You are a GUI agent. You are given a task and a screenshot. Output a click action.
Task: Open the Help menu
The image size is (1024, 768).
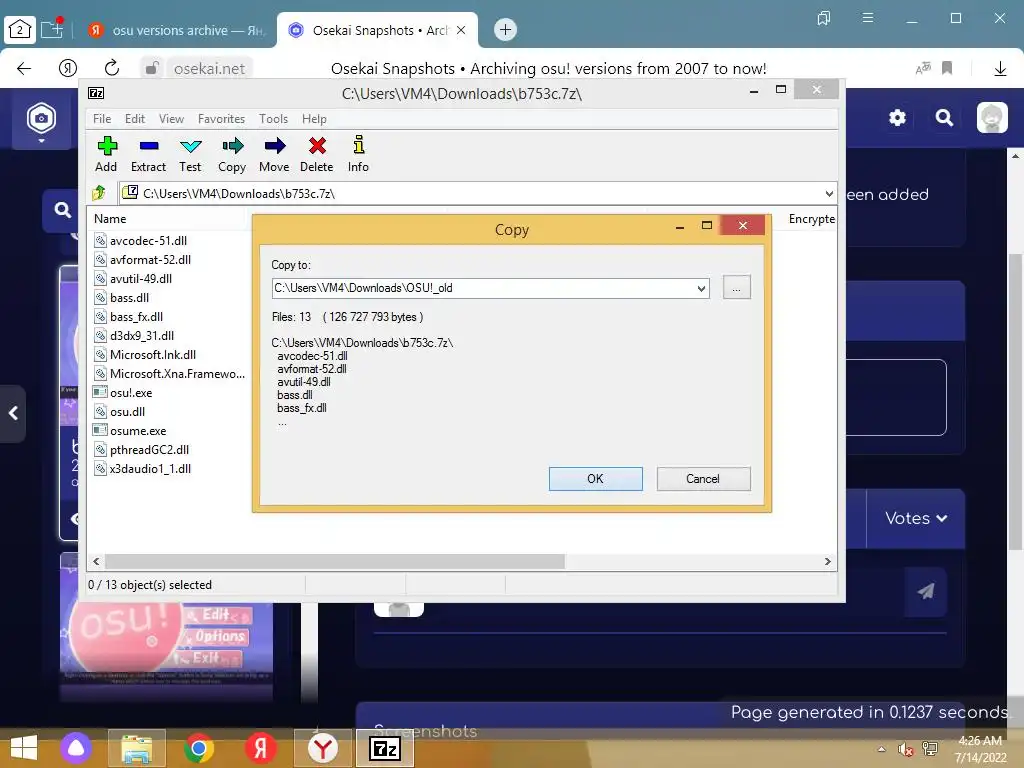point(314,119)
